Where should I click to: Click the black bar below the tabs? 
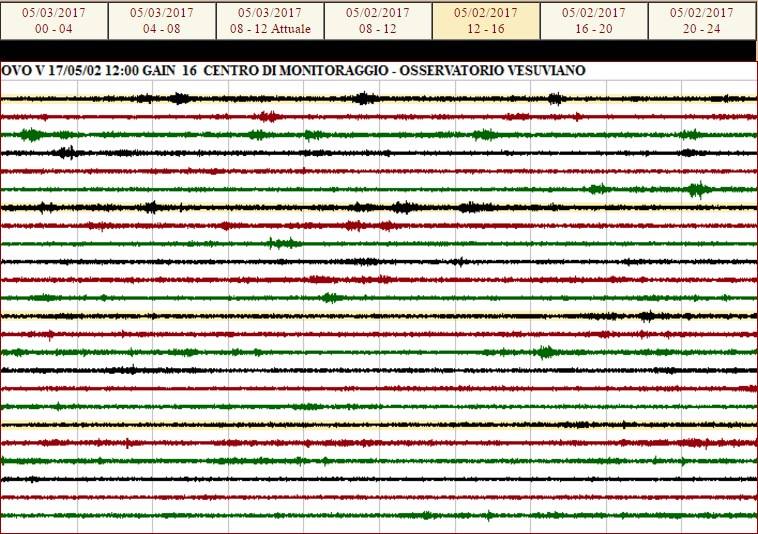tap(379, 51)
